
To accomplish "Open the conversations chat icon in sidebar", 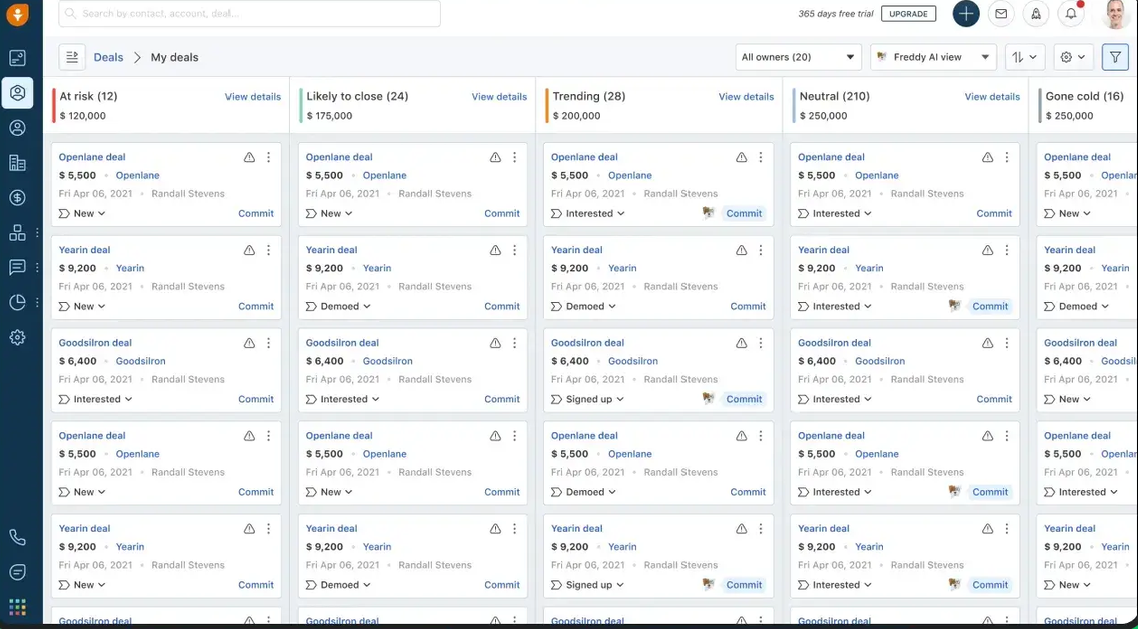I will click(17, 267).
